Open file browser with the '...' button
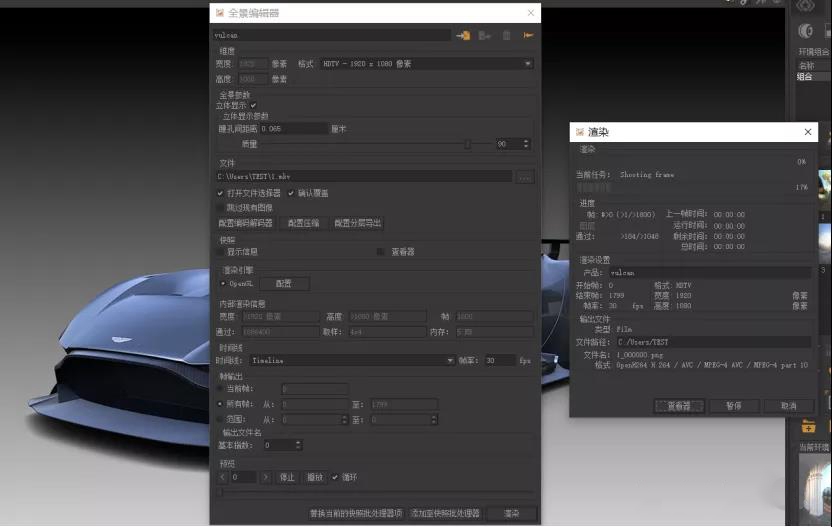This screenshot has width=832, height=527. click(x=525, y=177)
